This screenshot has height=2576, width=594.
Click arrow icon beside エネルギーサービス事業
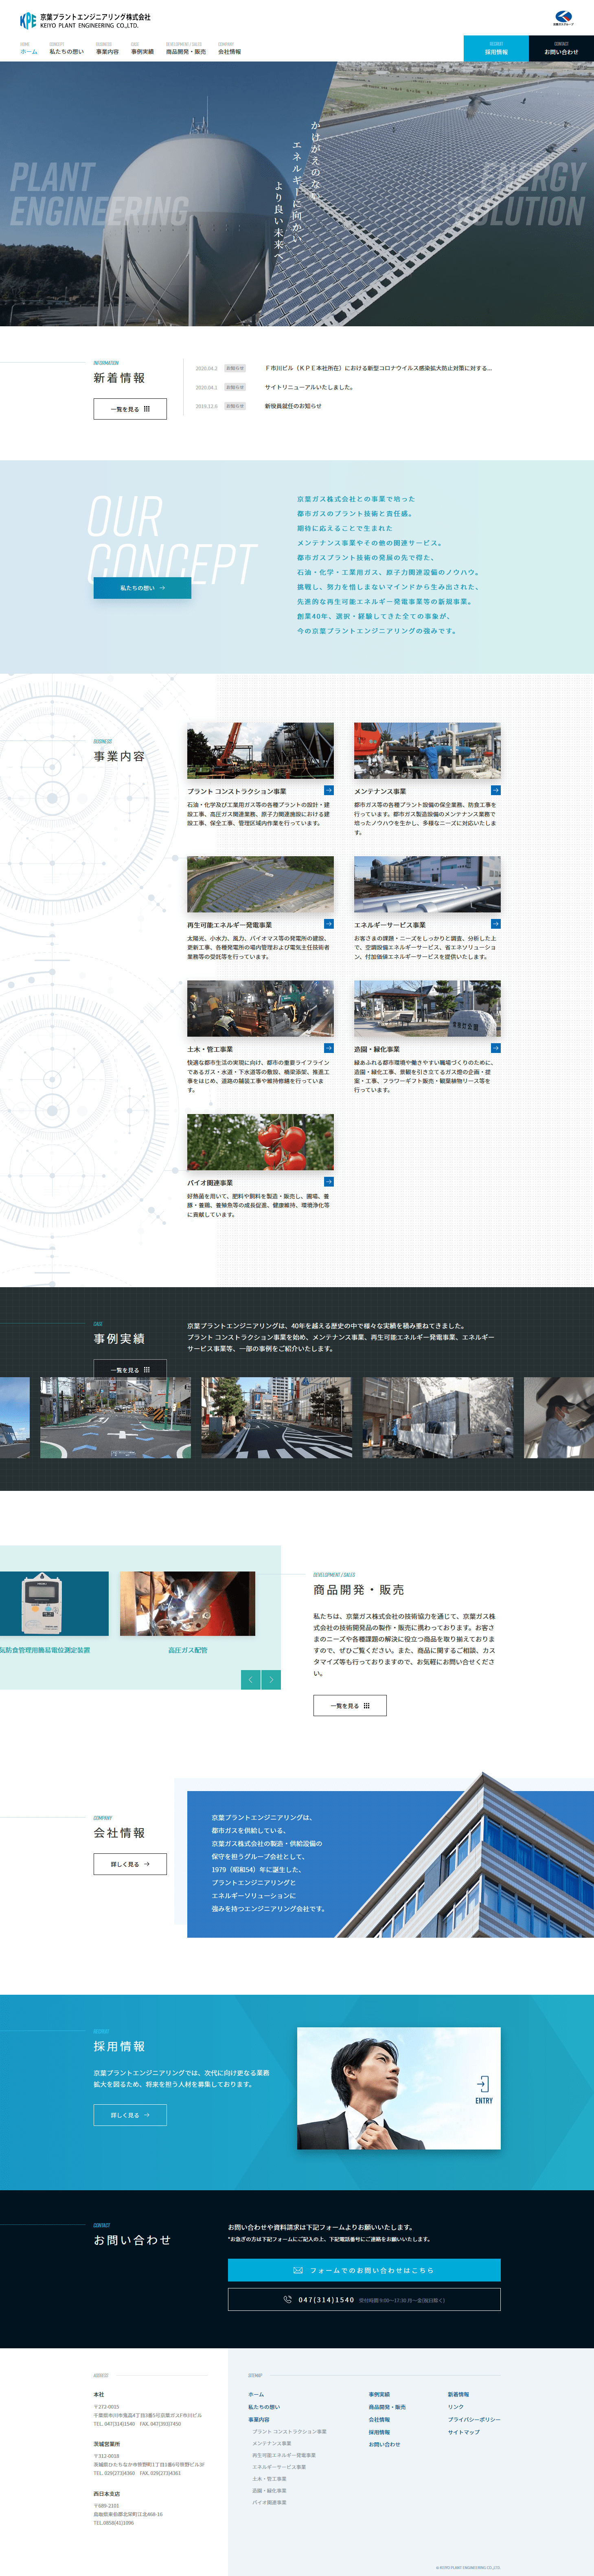tap(495, 924)
